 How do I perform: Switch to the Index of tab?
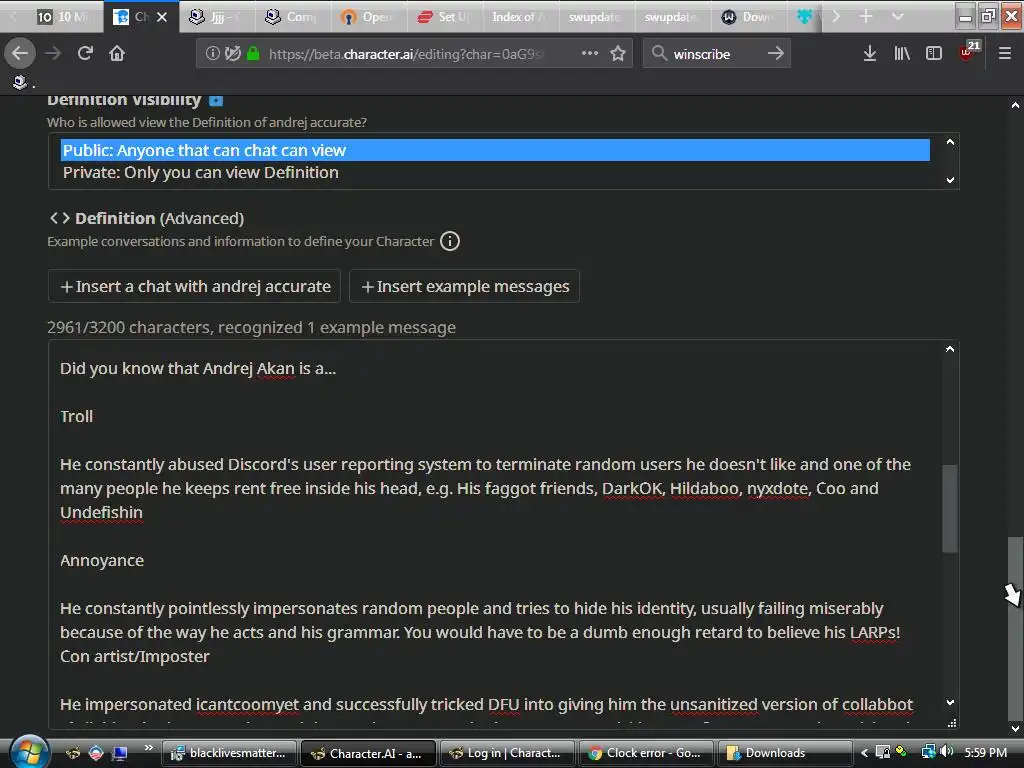(x=520, y=17)
